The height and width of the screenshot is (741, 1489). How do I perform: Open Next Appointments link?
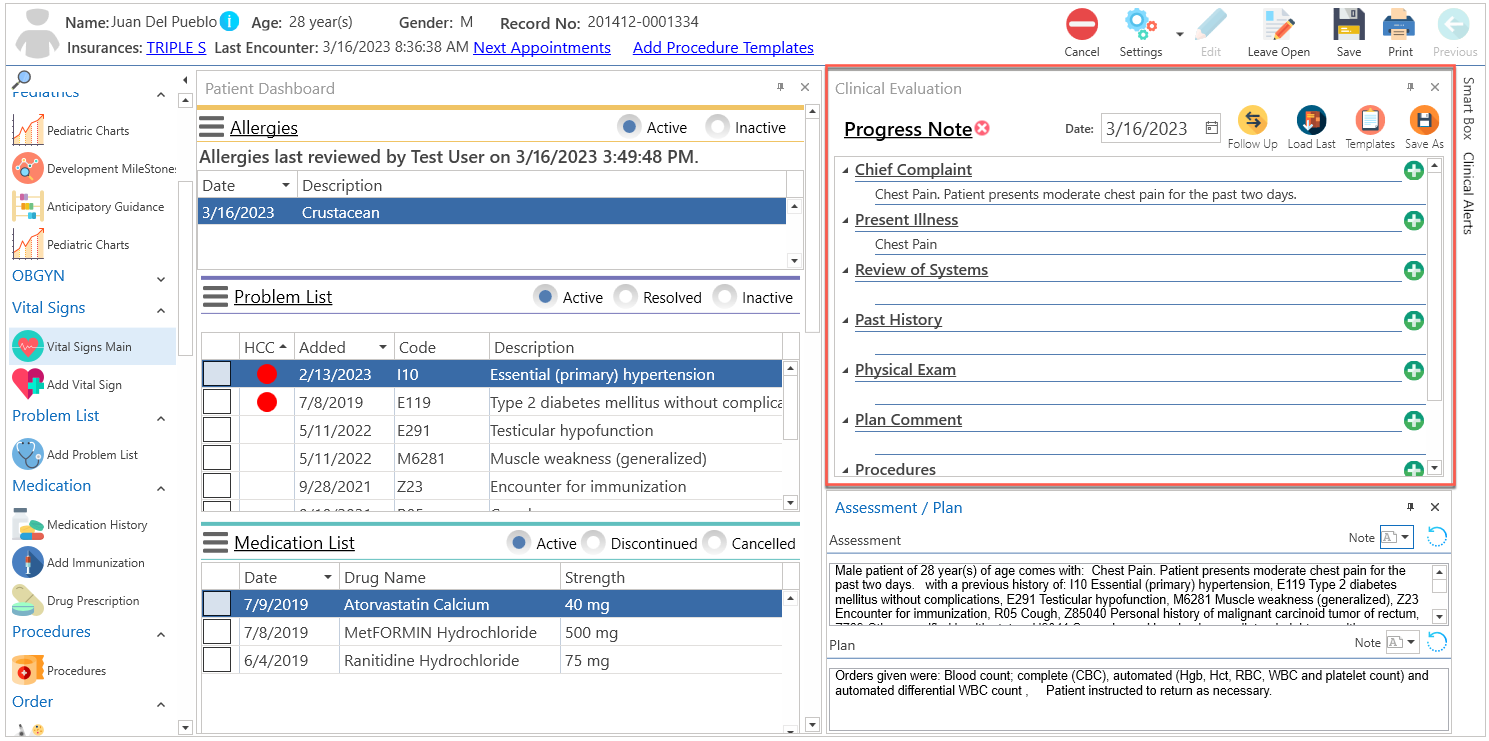[542, 47]
